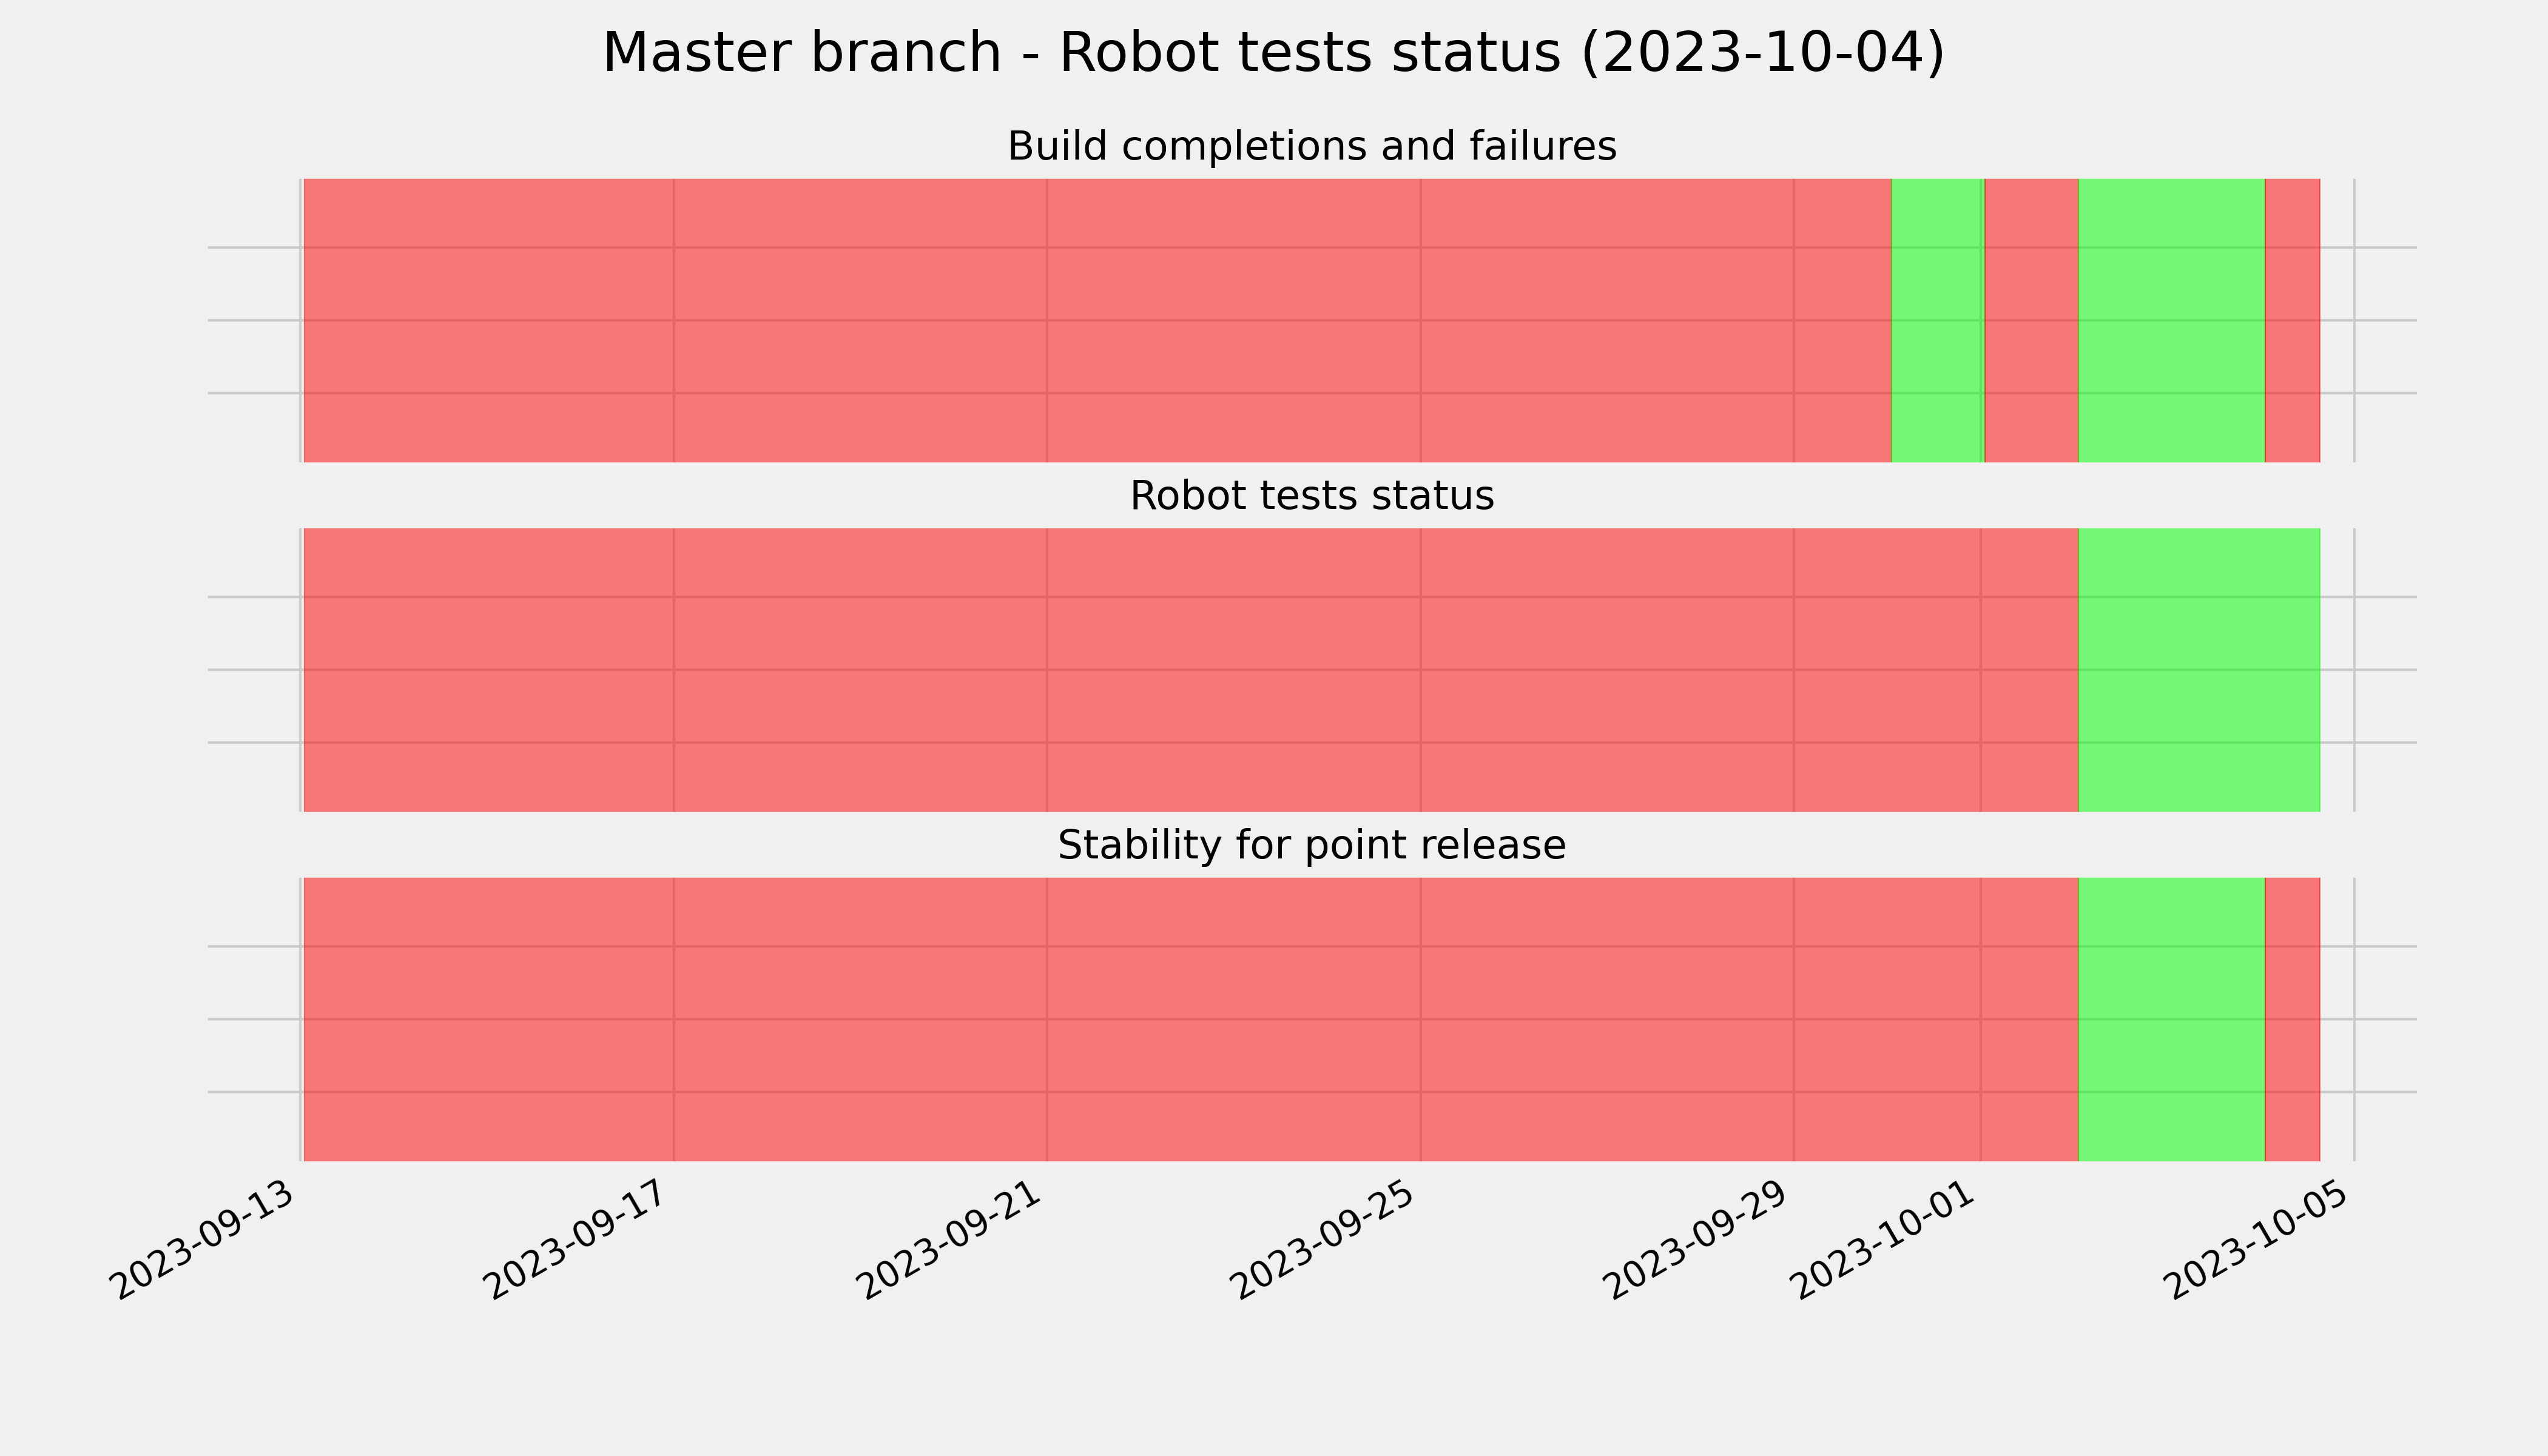Click the 'Robot tests status' subplot title
Viewport: 2548px width, 1456px height.
click(x=1311, y=496)
